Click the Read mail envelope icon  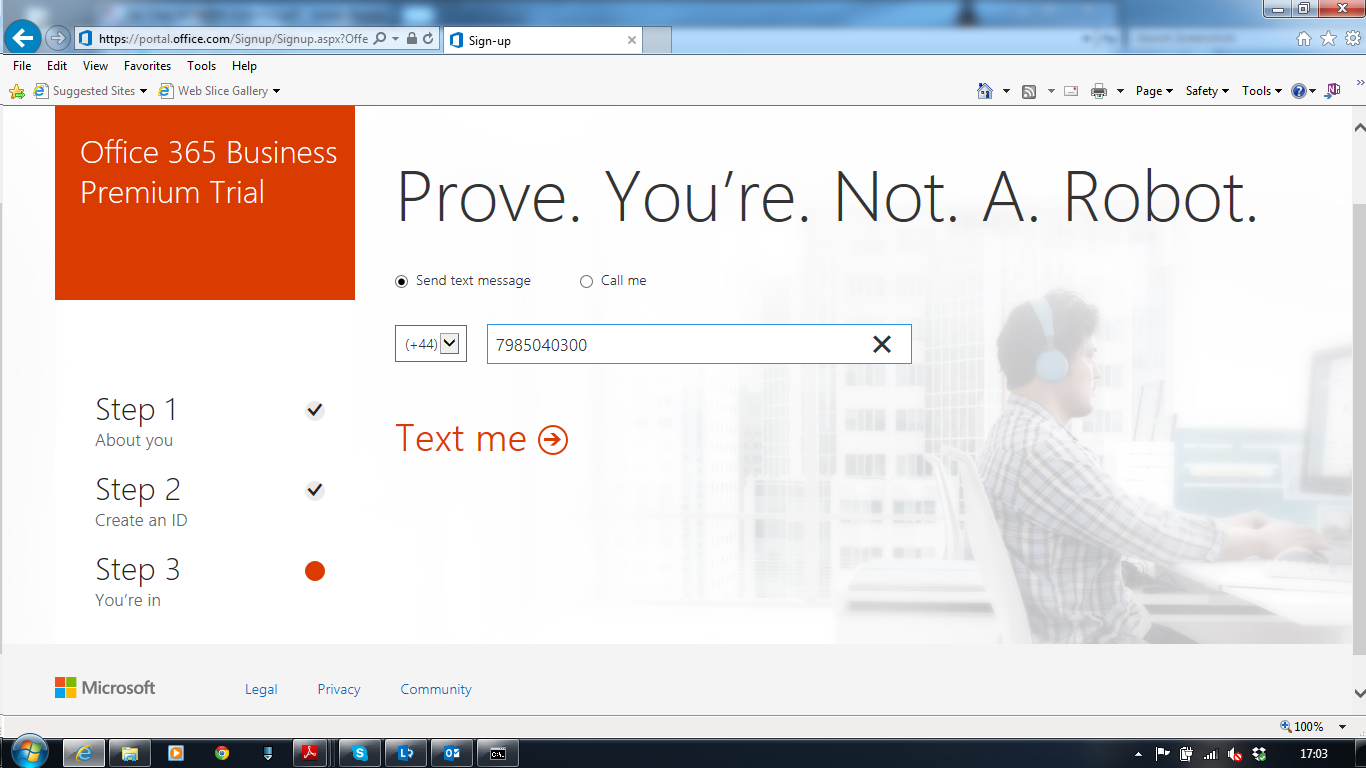pyautogui.click(x=1071, y=91)
